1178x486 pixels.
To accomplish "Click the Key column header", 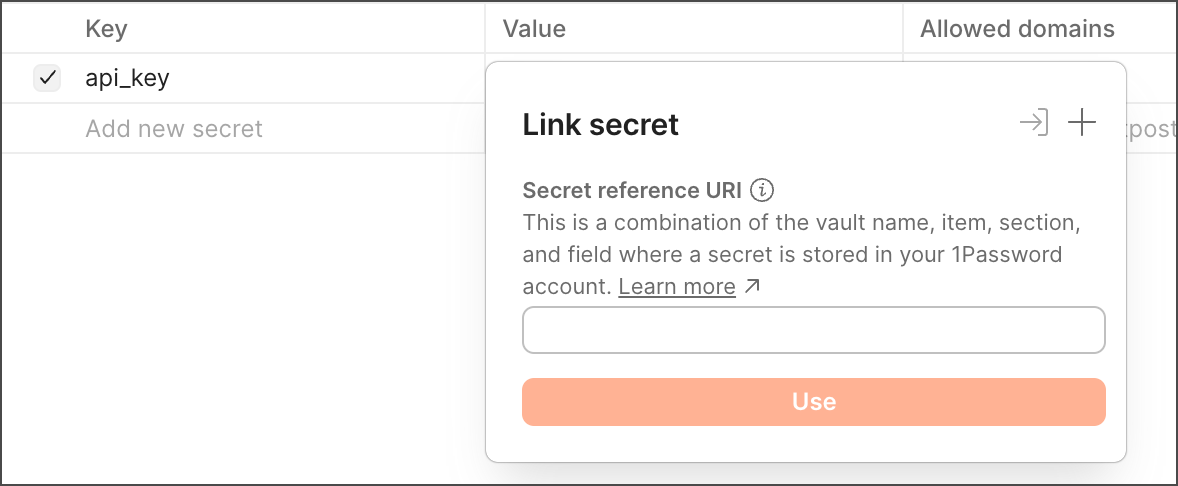I will click(x=106, y=29).
